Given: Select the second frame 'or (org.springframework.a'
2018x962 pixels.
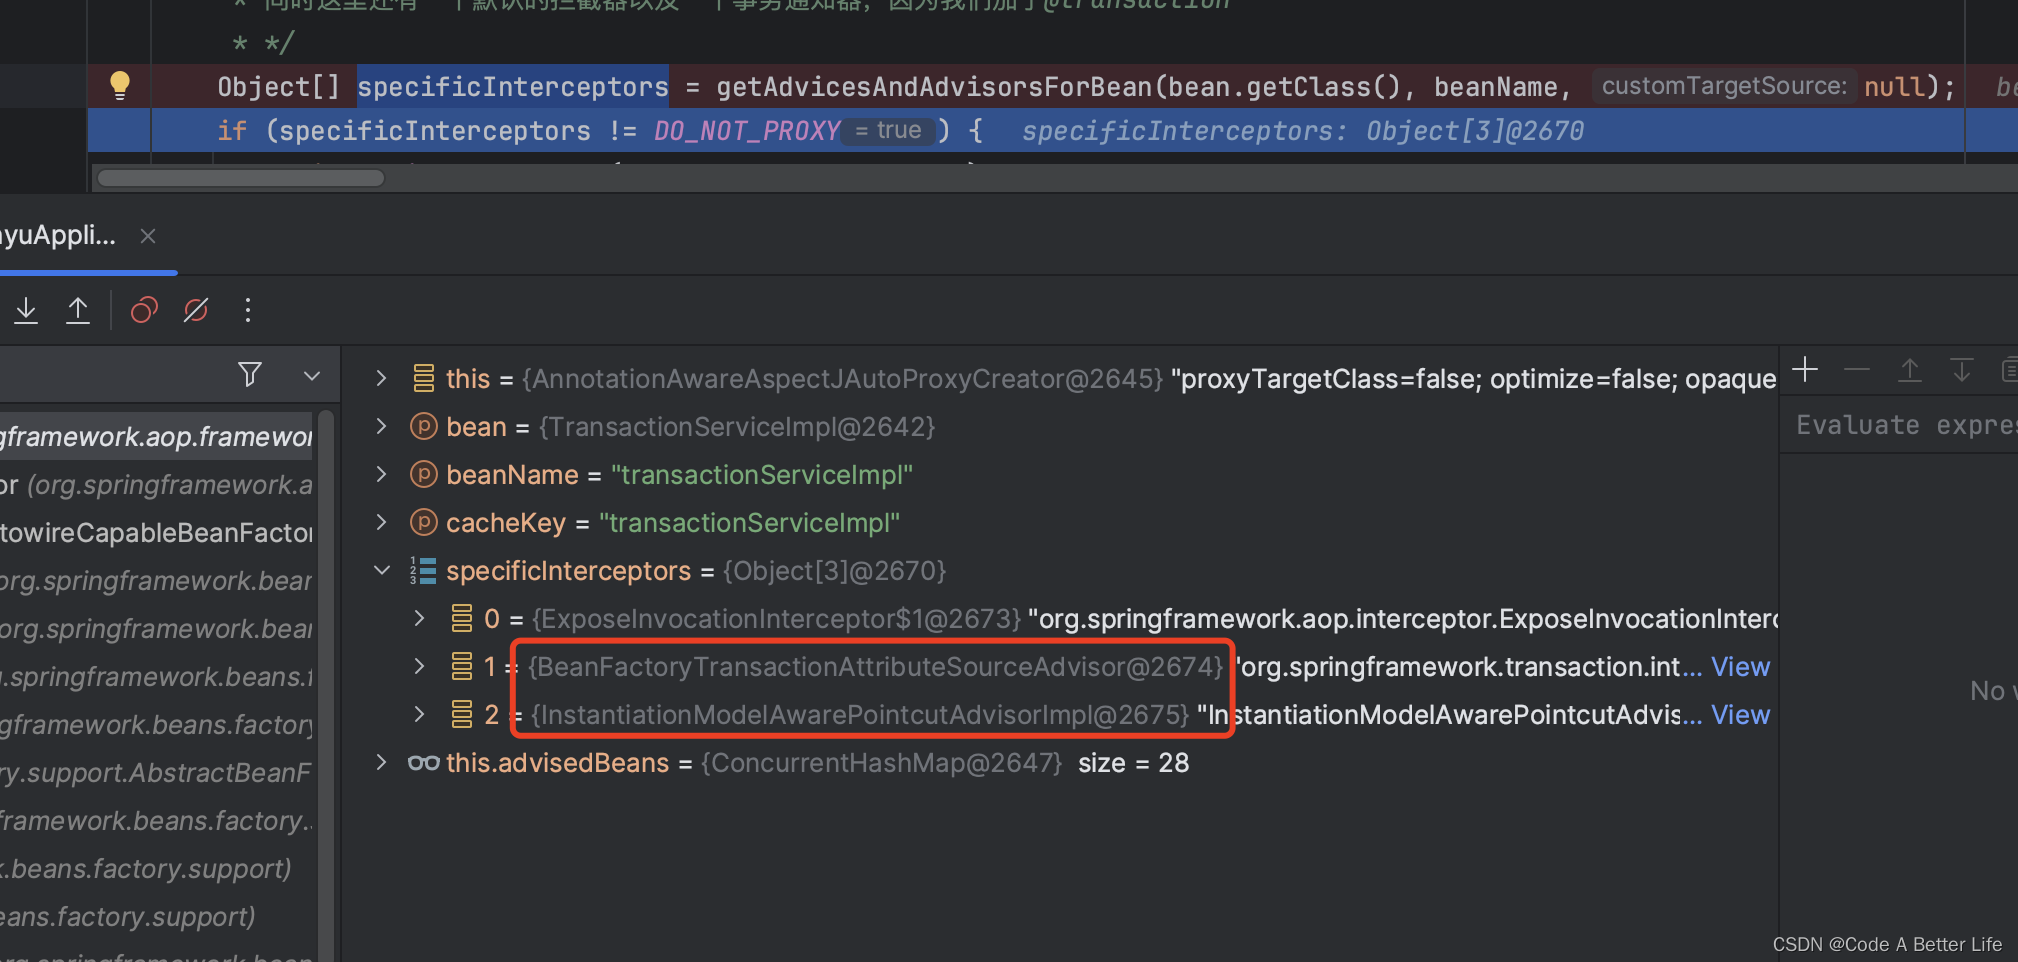Looking at the screenshot, I should pyautogui.click(x=157, y=485).
